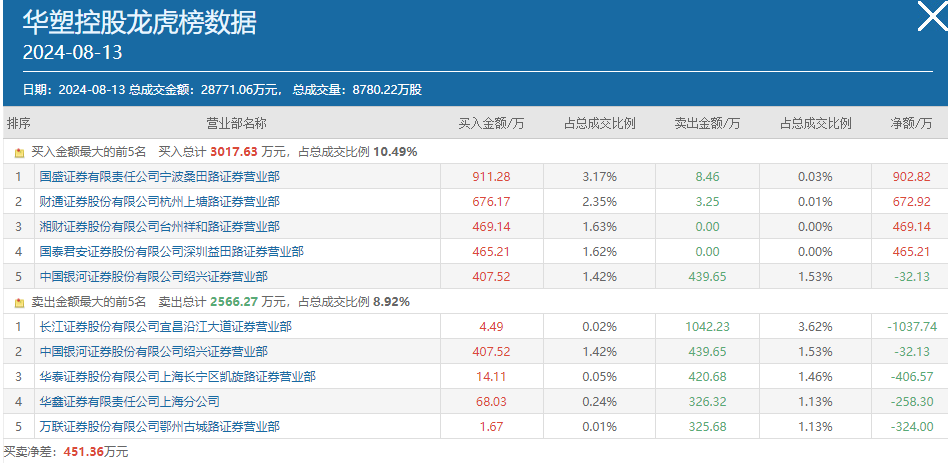Open 国盛证券有限责任公司宁波桑田路证券营业部 link
Screen dimensions: 948x463
[x=160, y=177]
